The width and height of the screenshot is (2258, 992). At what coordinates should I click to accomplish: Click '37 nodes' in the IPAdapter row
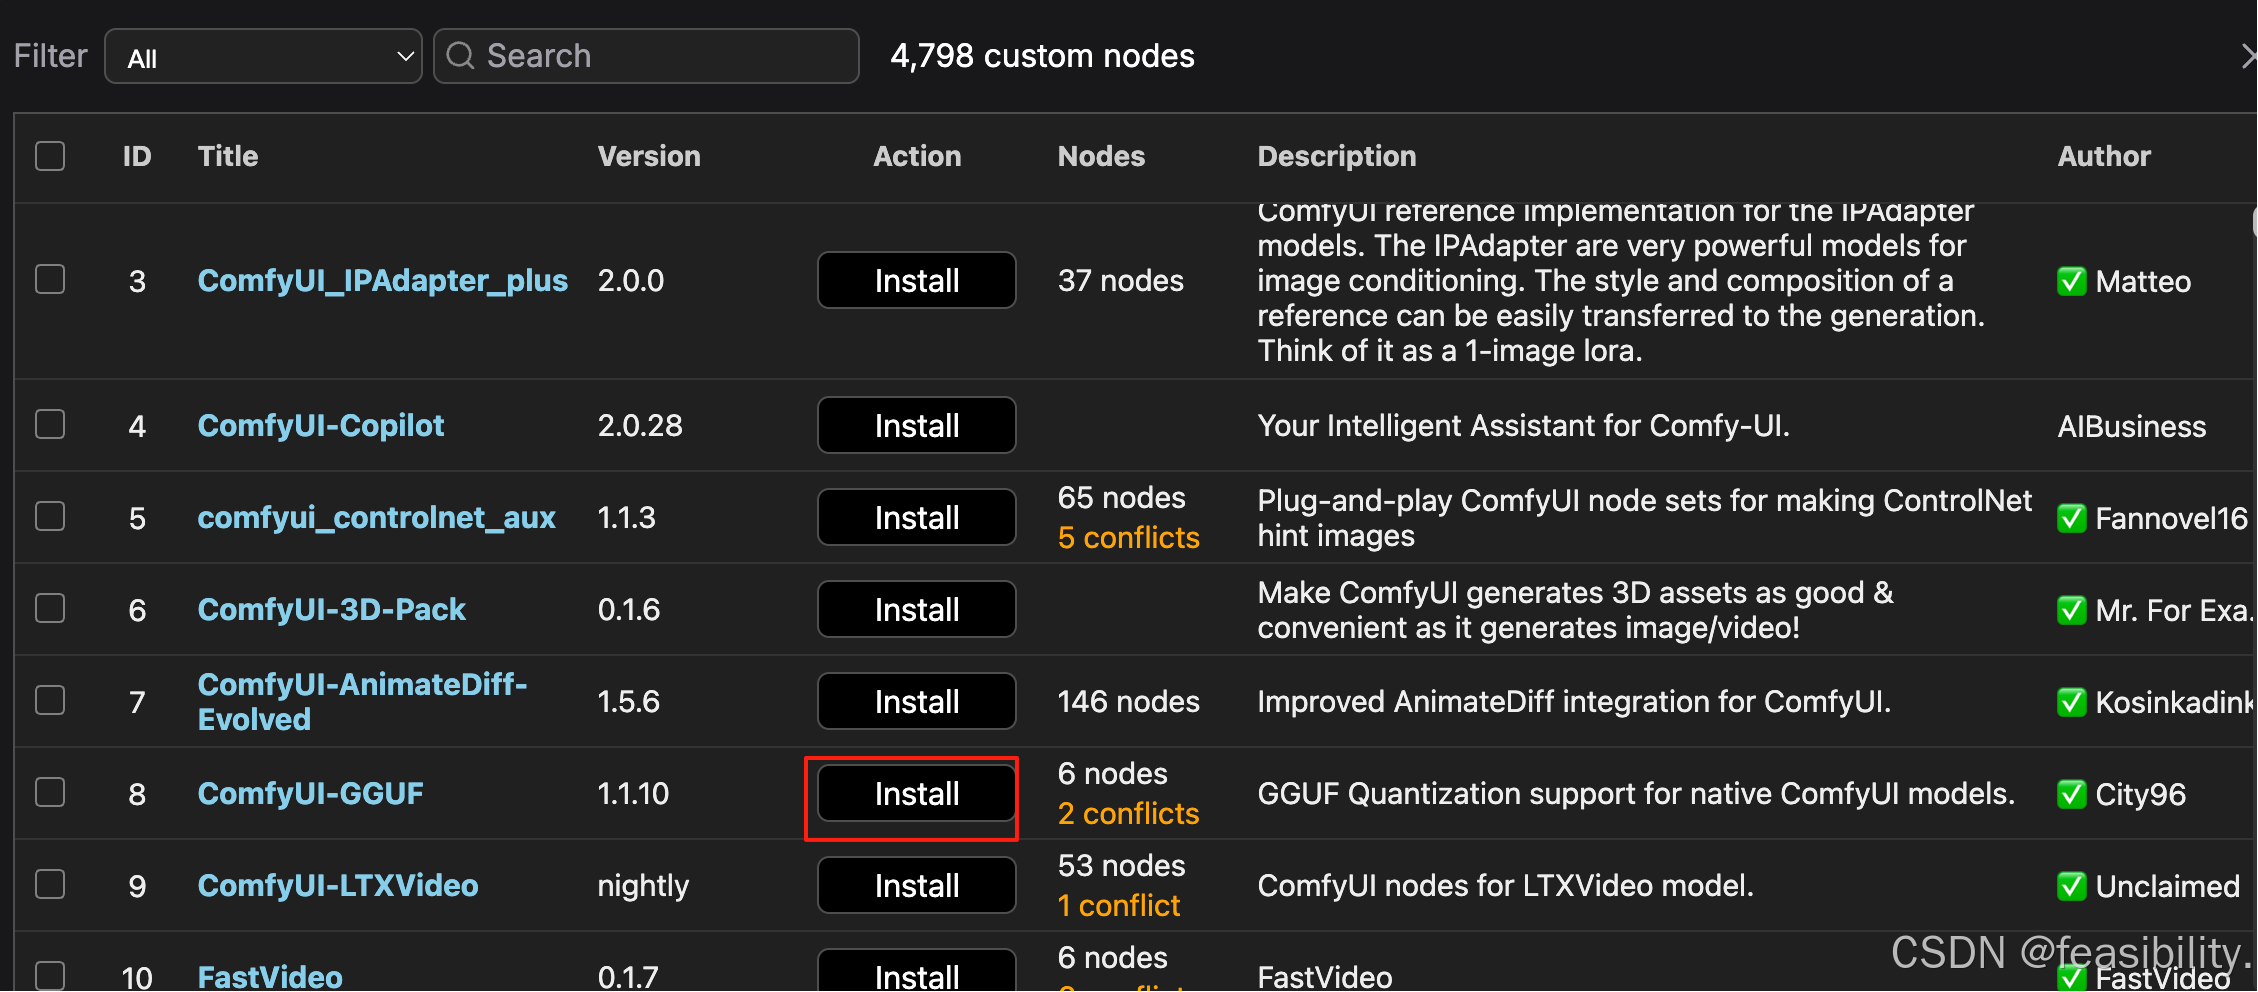(1121, 280)
